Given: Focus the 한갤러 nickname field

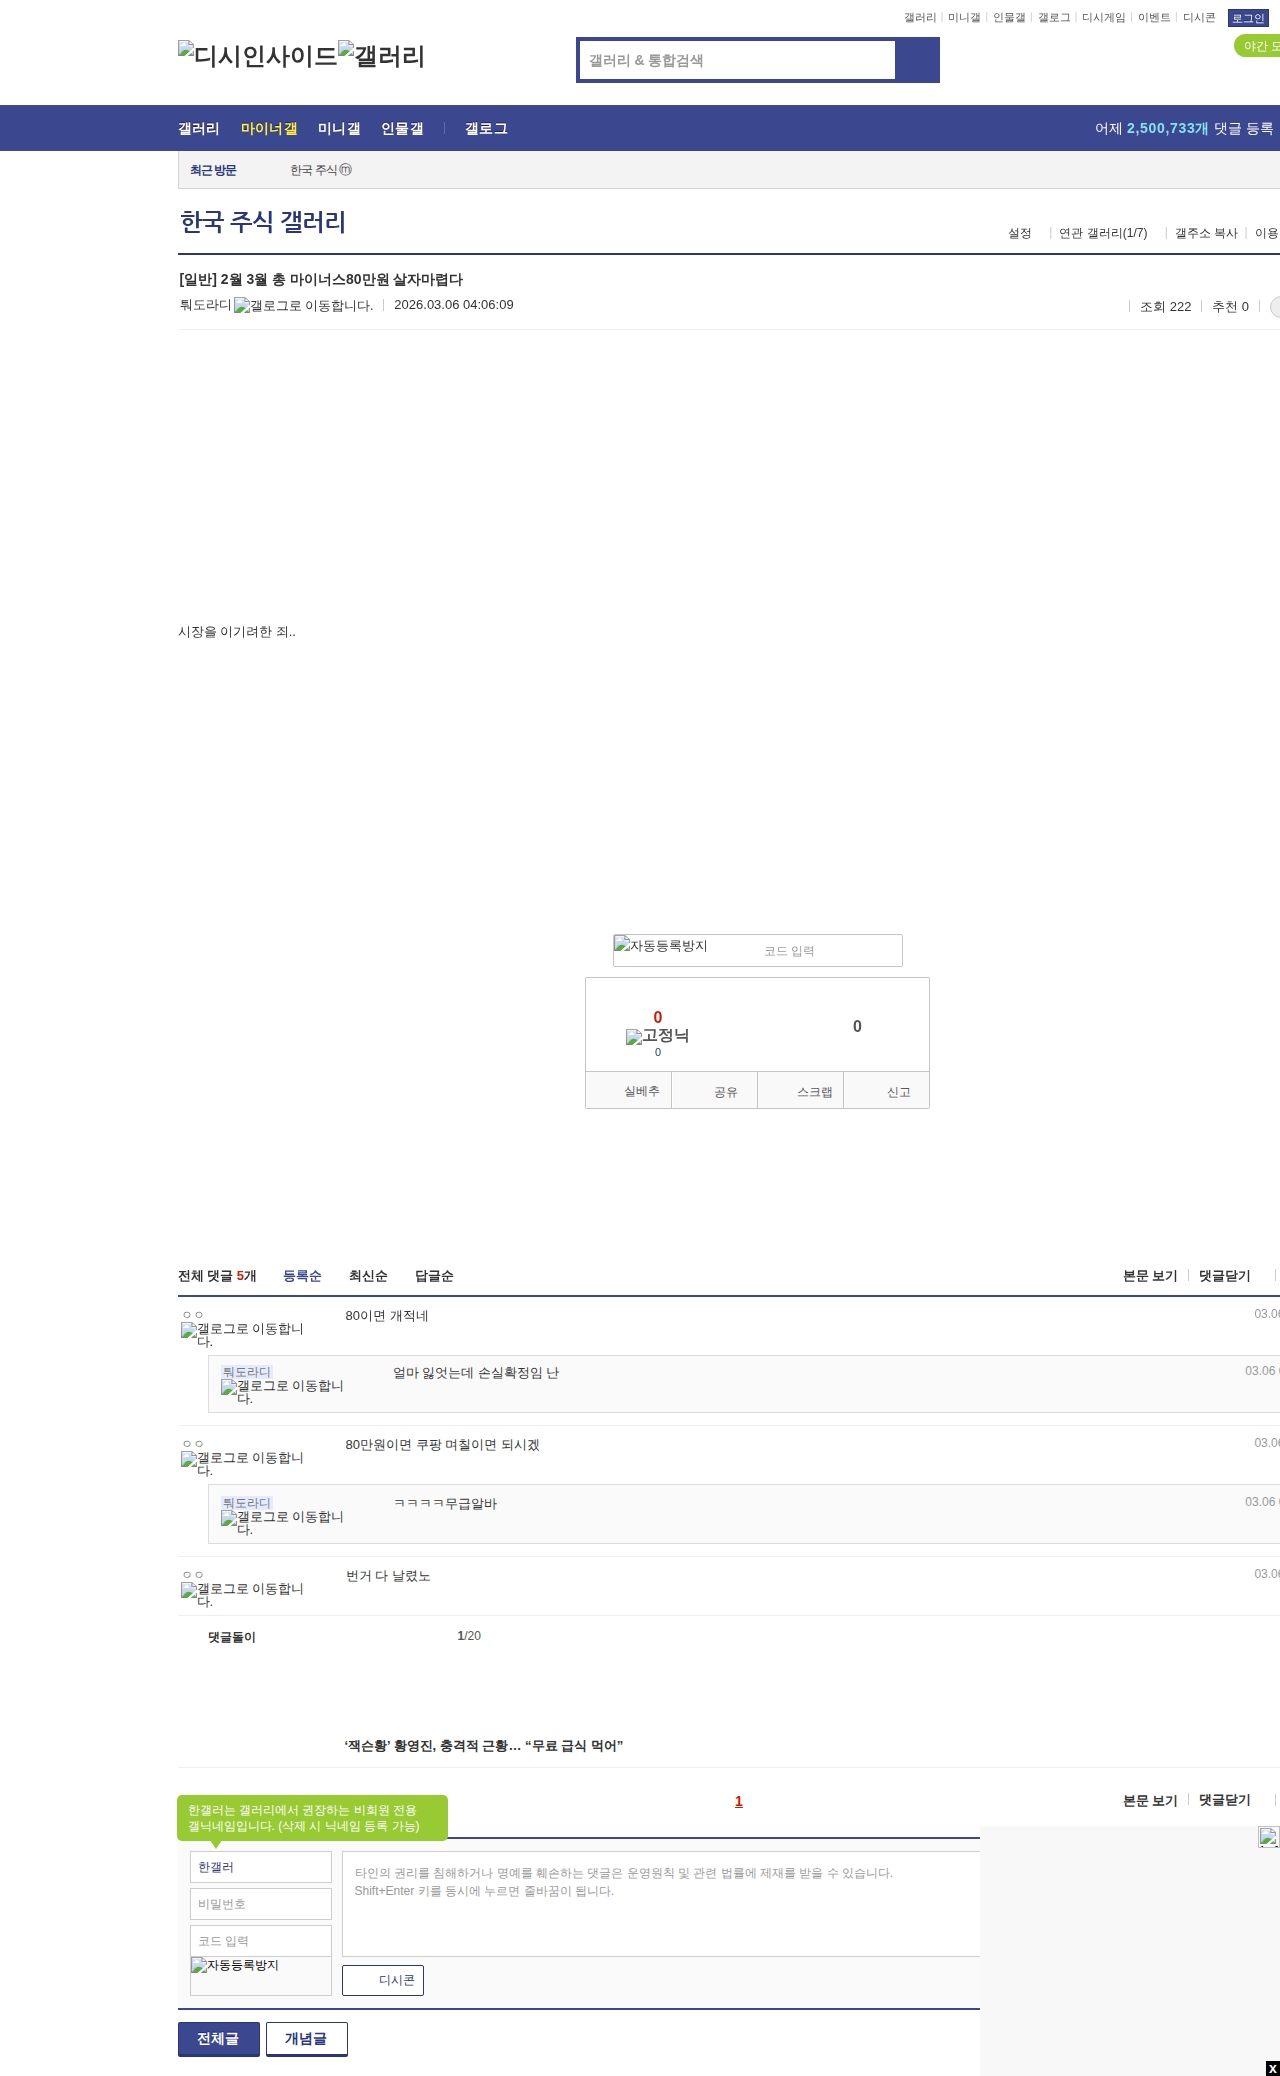Looking at the screenshot, I should [x=261, y=1867].
